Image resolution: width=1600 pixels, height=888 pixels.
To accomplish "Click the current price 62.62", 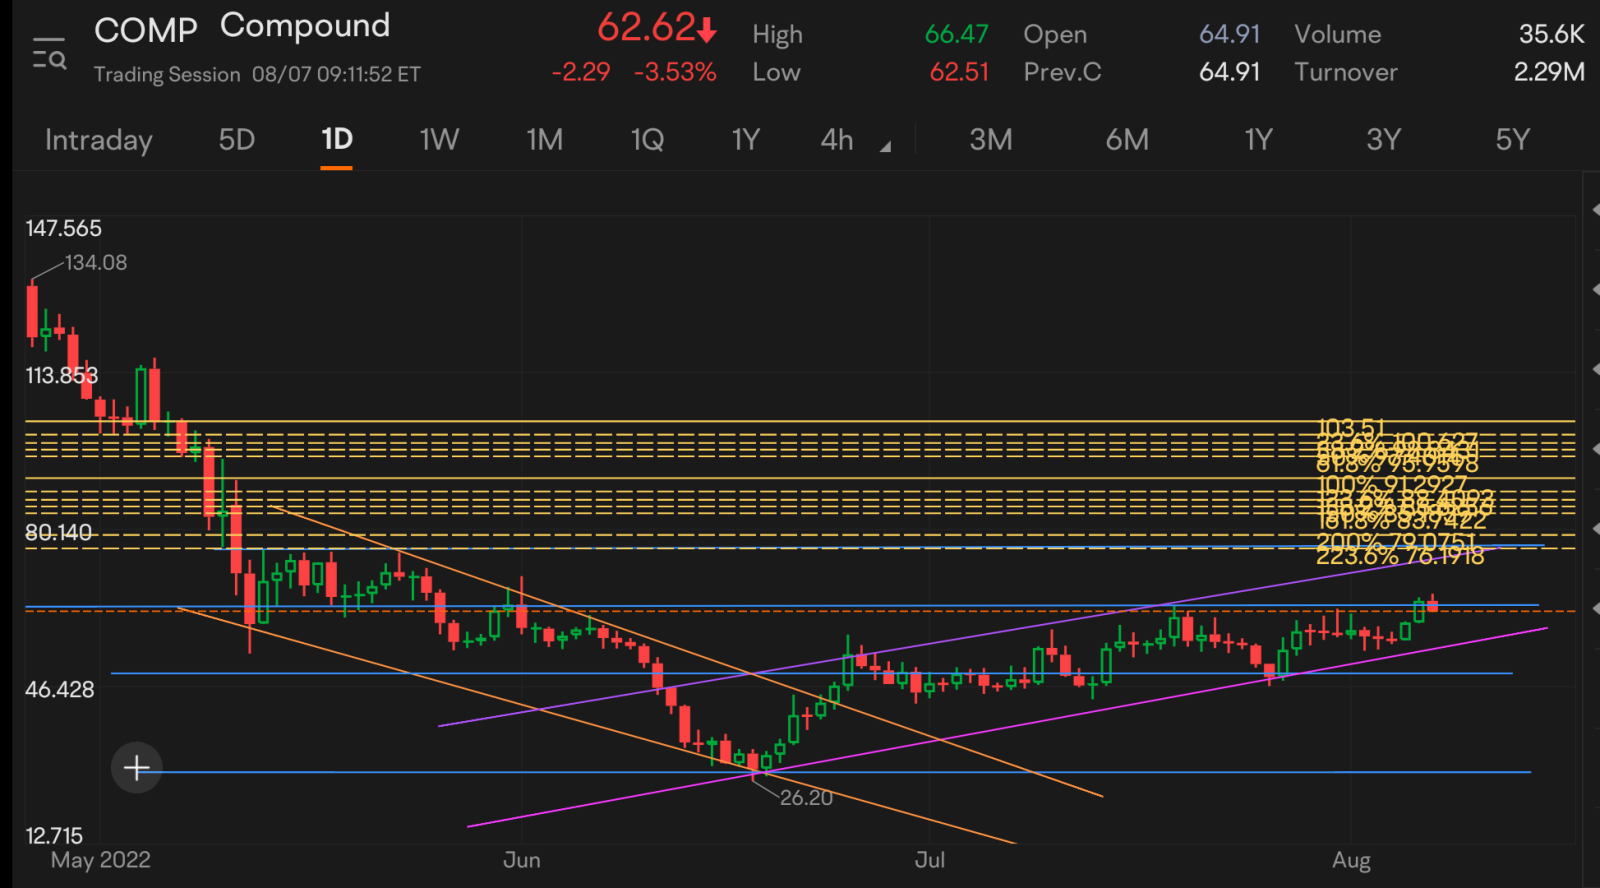I will pyautogui.click(x=646, y=28).
